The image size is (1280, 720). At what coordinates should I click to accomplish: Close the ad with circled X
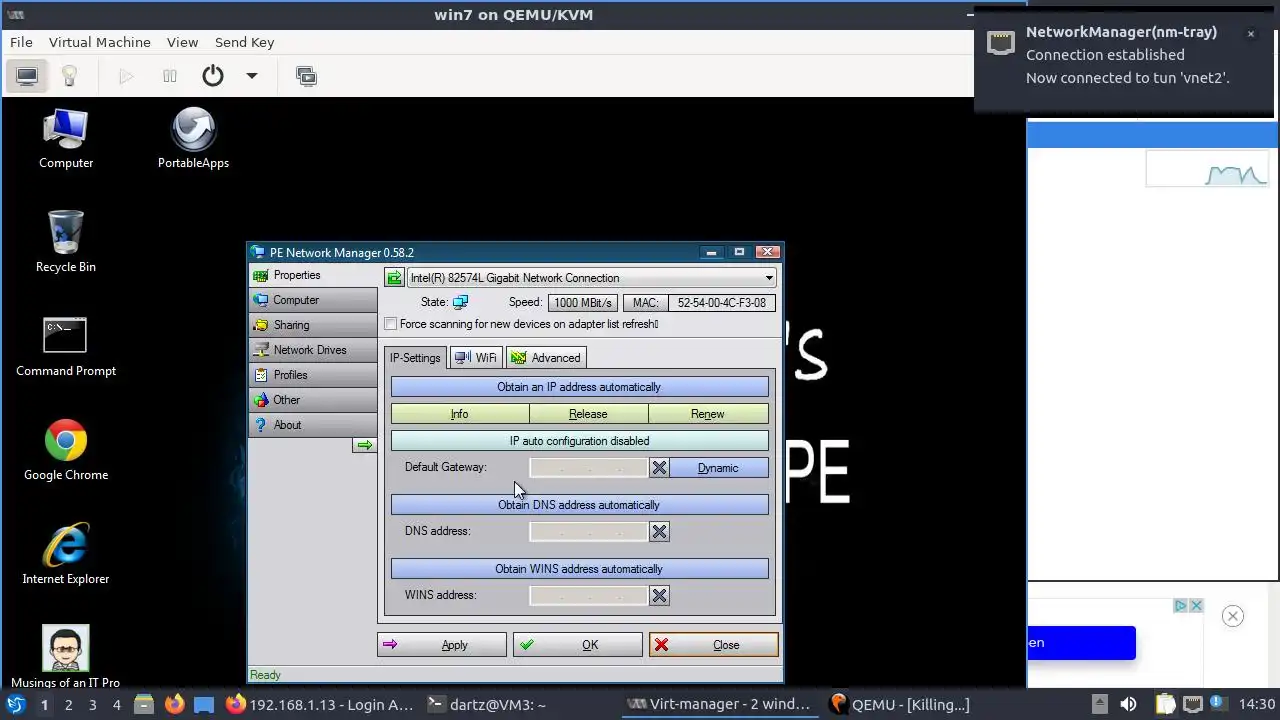pos(1232,616)
